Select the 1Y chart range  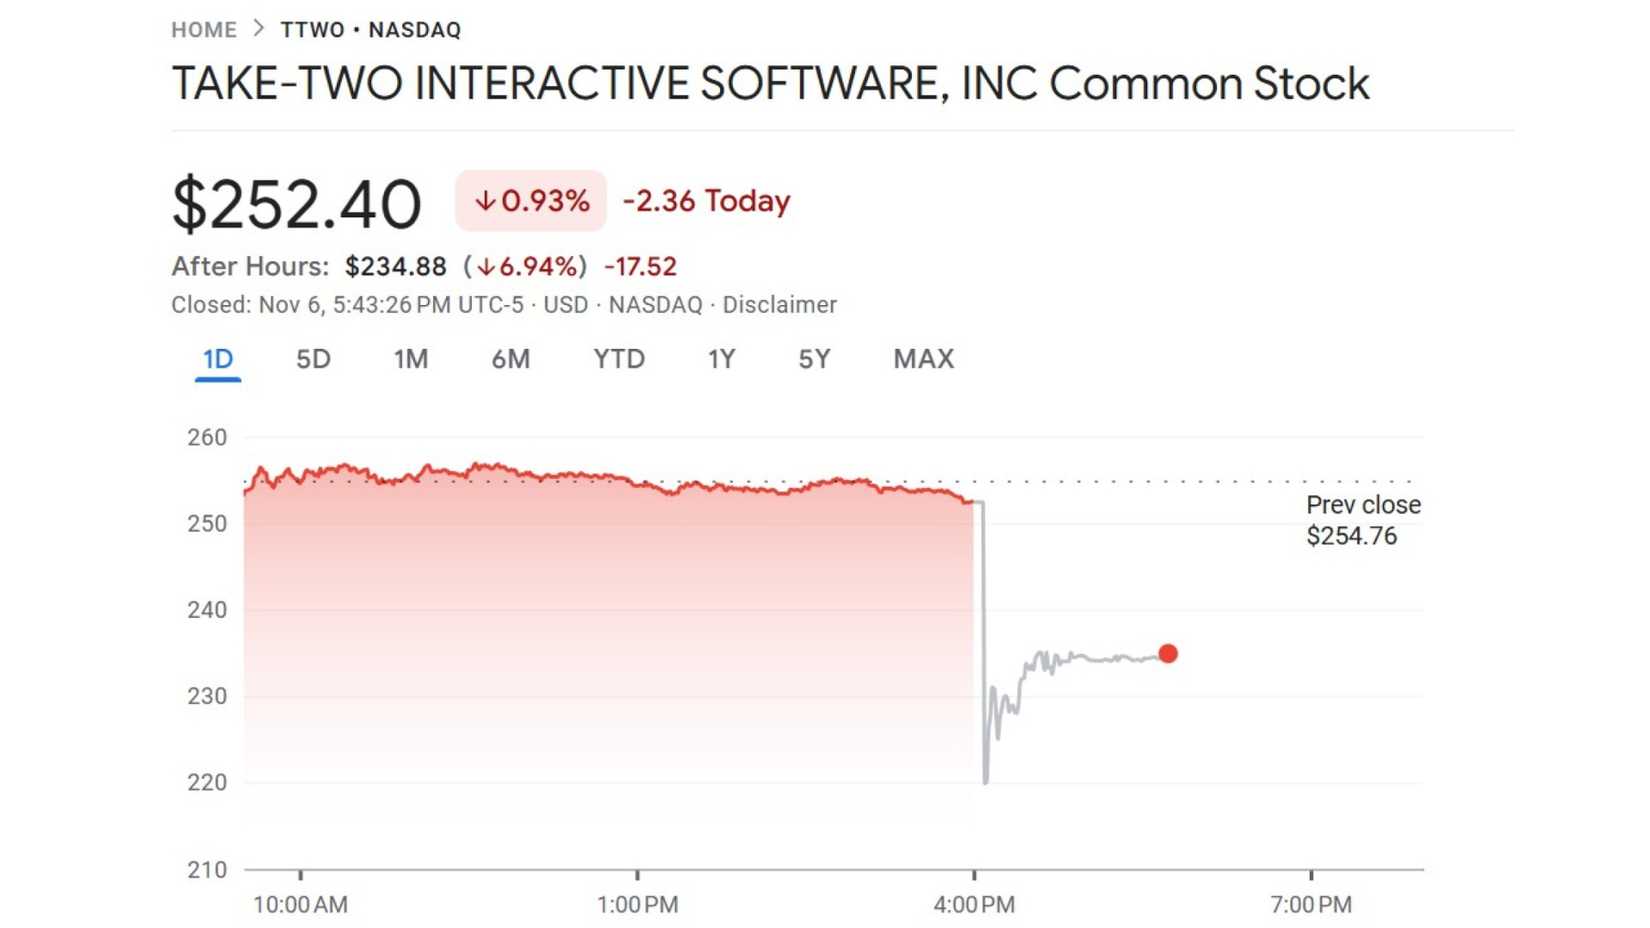click(721, 359)
